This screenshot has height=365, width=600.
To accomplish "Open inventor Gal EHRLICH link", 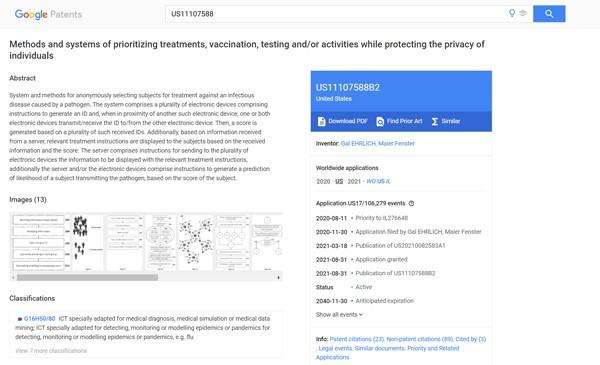I will coord(358,143).
